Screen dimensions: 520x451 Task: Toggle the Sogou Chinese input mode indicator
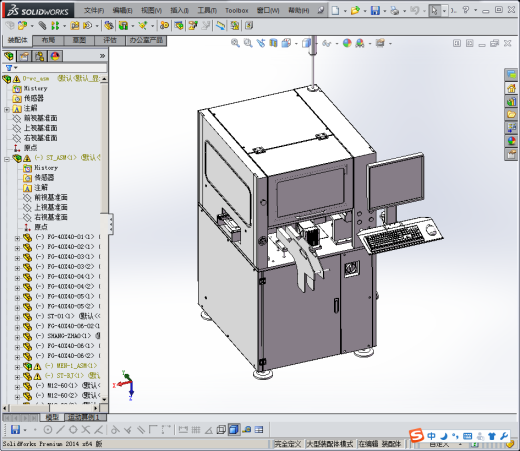(431, 436)
